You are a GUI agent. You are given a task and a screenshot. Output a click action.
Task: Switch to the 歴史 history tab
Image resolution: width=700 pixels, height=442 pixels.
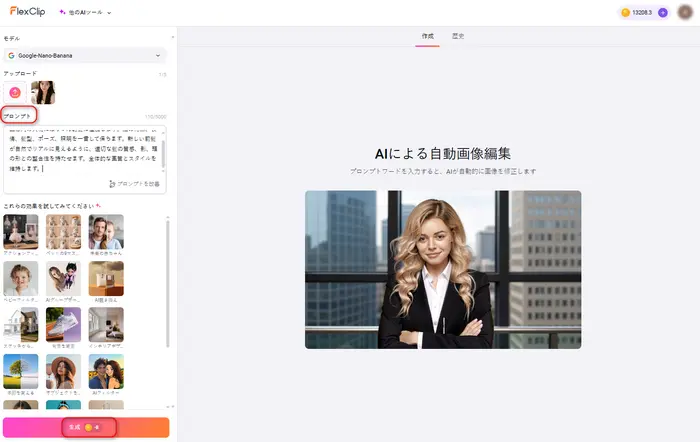click(x=458, y=36)
